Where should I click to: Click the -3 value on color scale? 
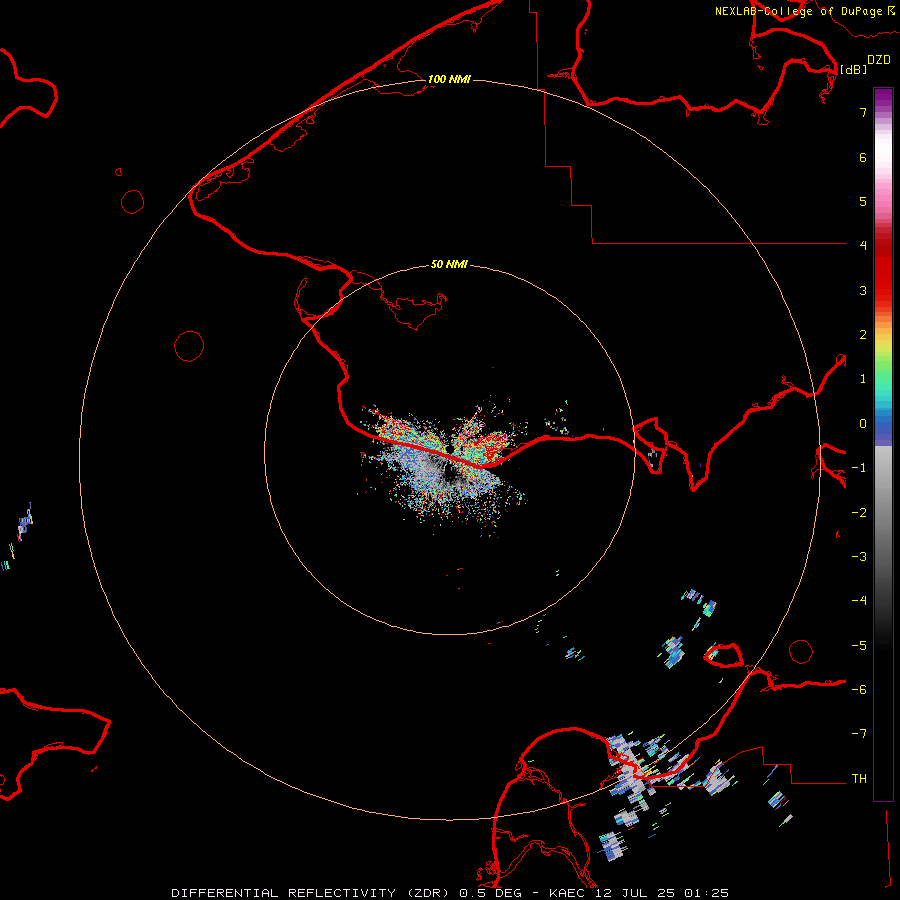click(x=859, y=557)
